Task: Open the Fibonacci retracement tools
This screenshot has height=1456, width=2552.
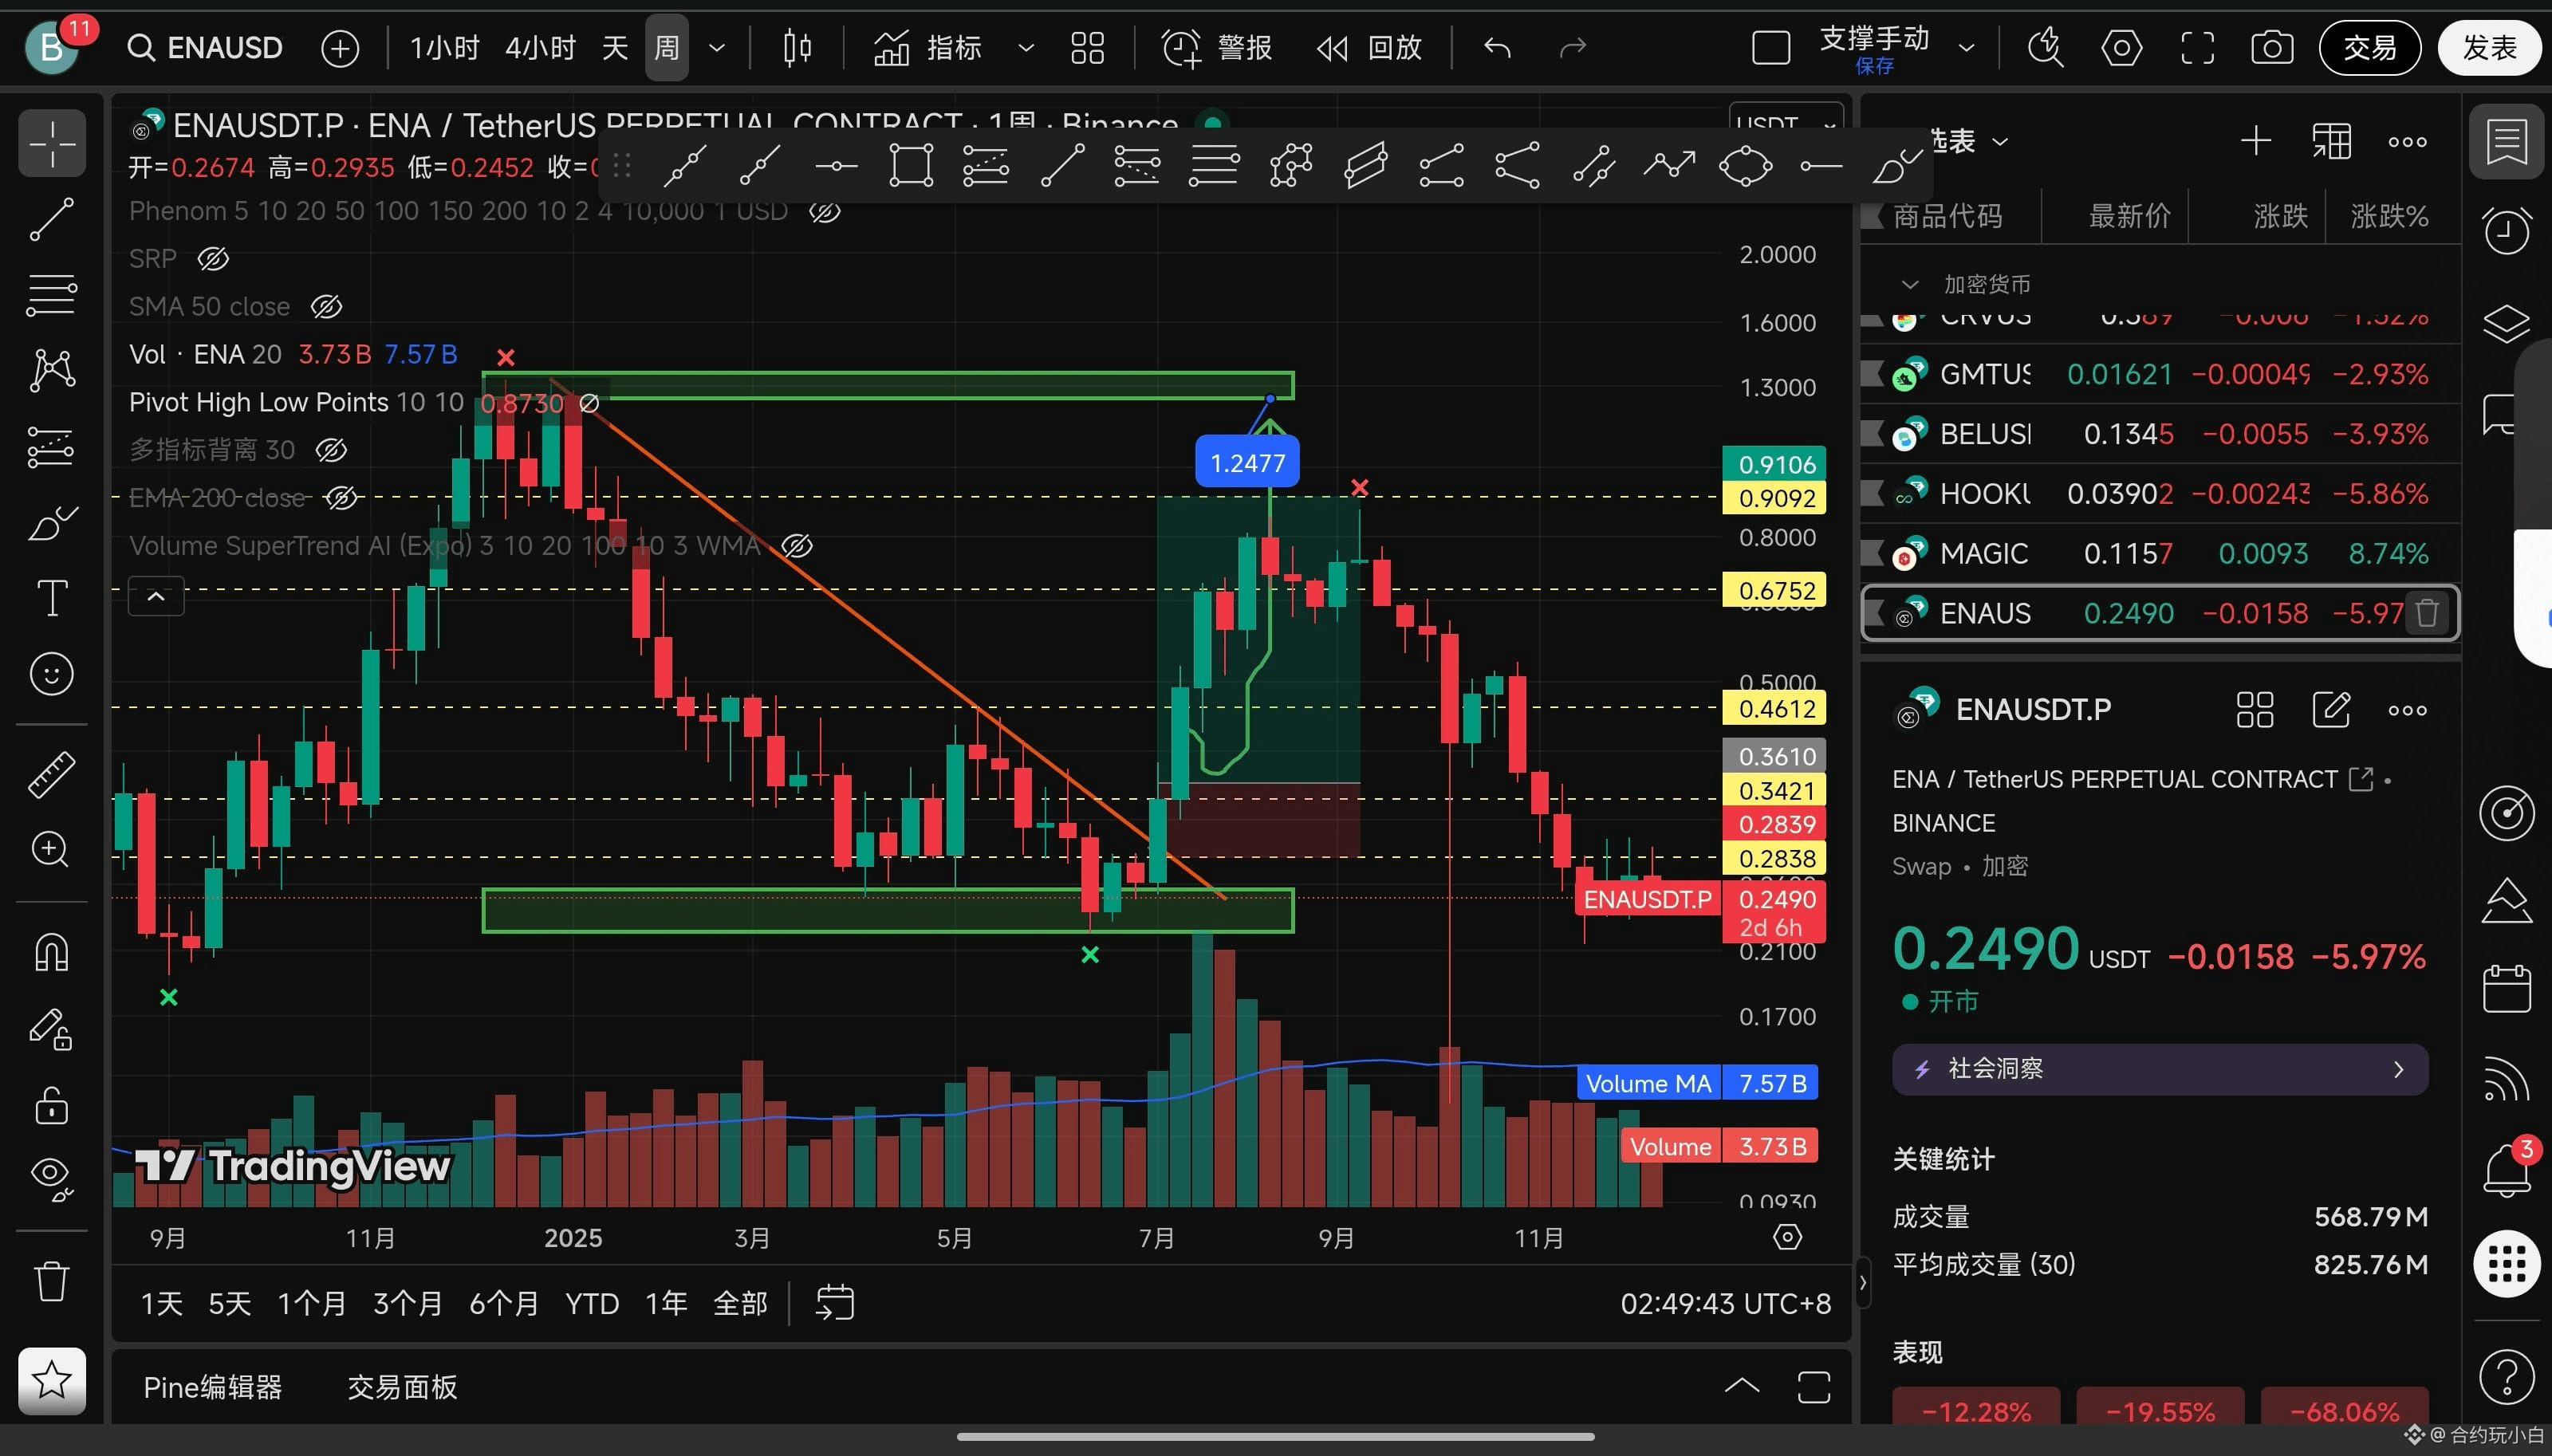Action: 52,295
